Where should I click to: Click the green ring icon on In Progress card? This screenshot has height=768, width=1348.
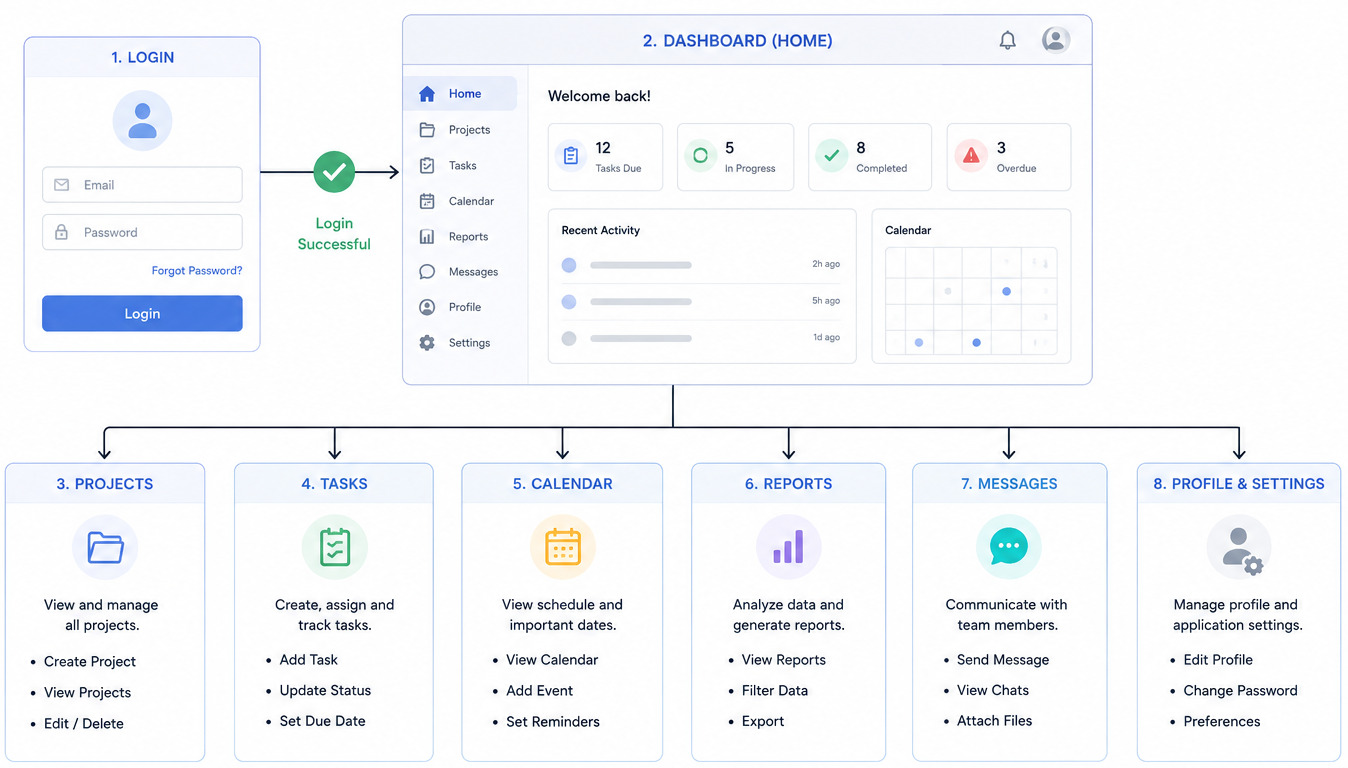coord(700,156)
